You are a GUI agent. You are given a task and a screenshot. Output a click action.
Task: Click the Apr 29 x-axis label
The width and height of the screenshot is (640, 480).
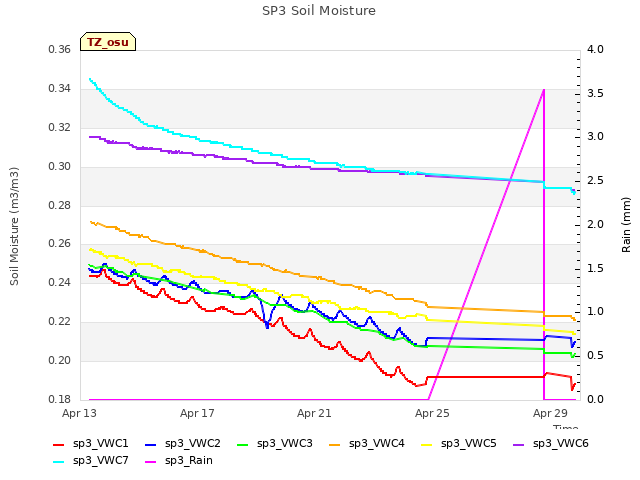(x=550, y=413)
